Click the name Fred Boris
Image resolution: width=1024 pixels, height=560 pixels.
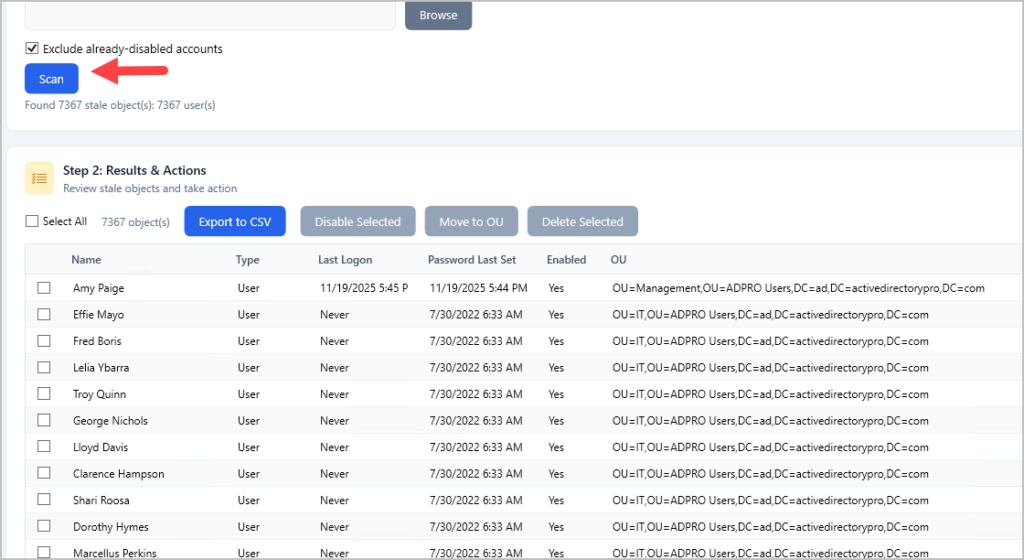(x=97, y=341)
